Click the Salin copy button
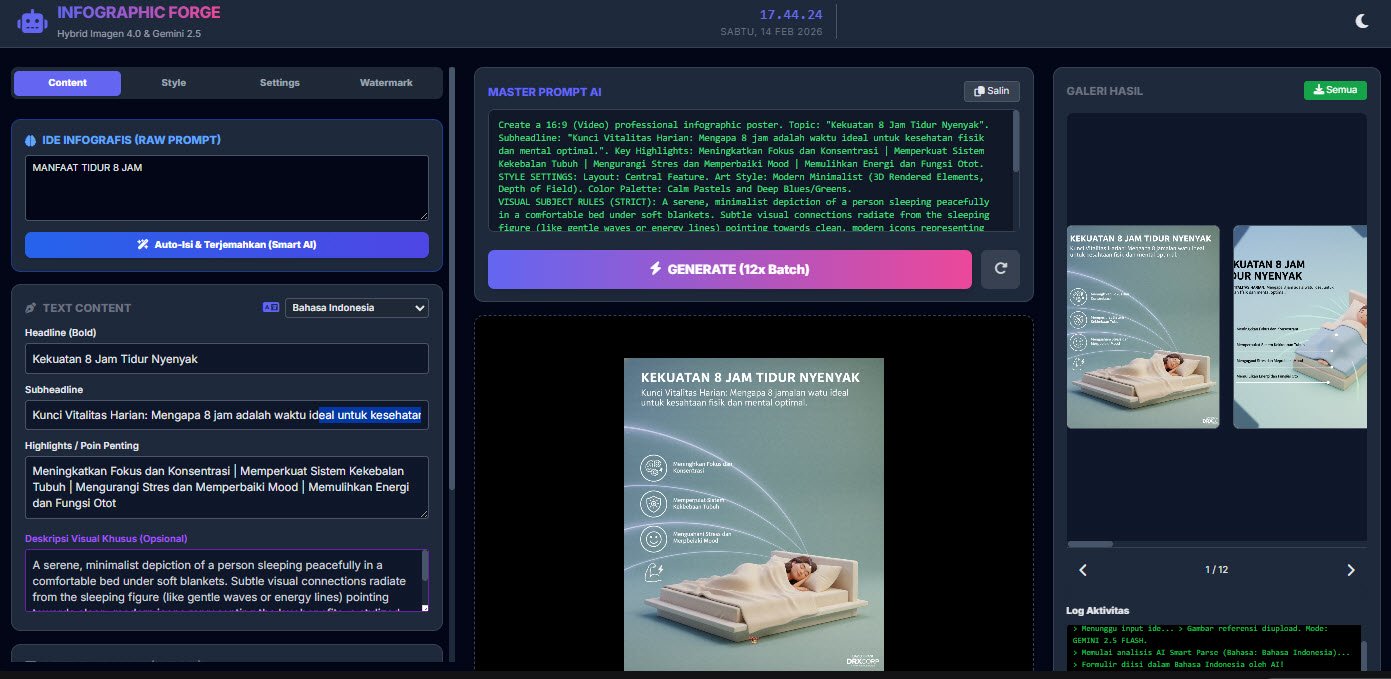This screenshot has height=679, width=1391. click(991, 91)
